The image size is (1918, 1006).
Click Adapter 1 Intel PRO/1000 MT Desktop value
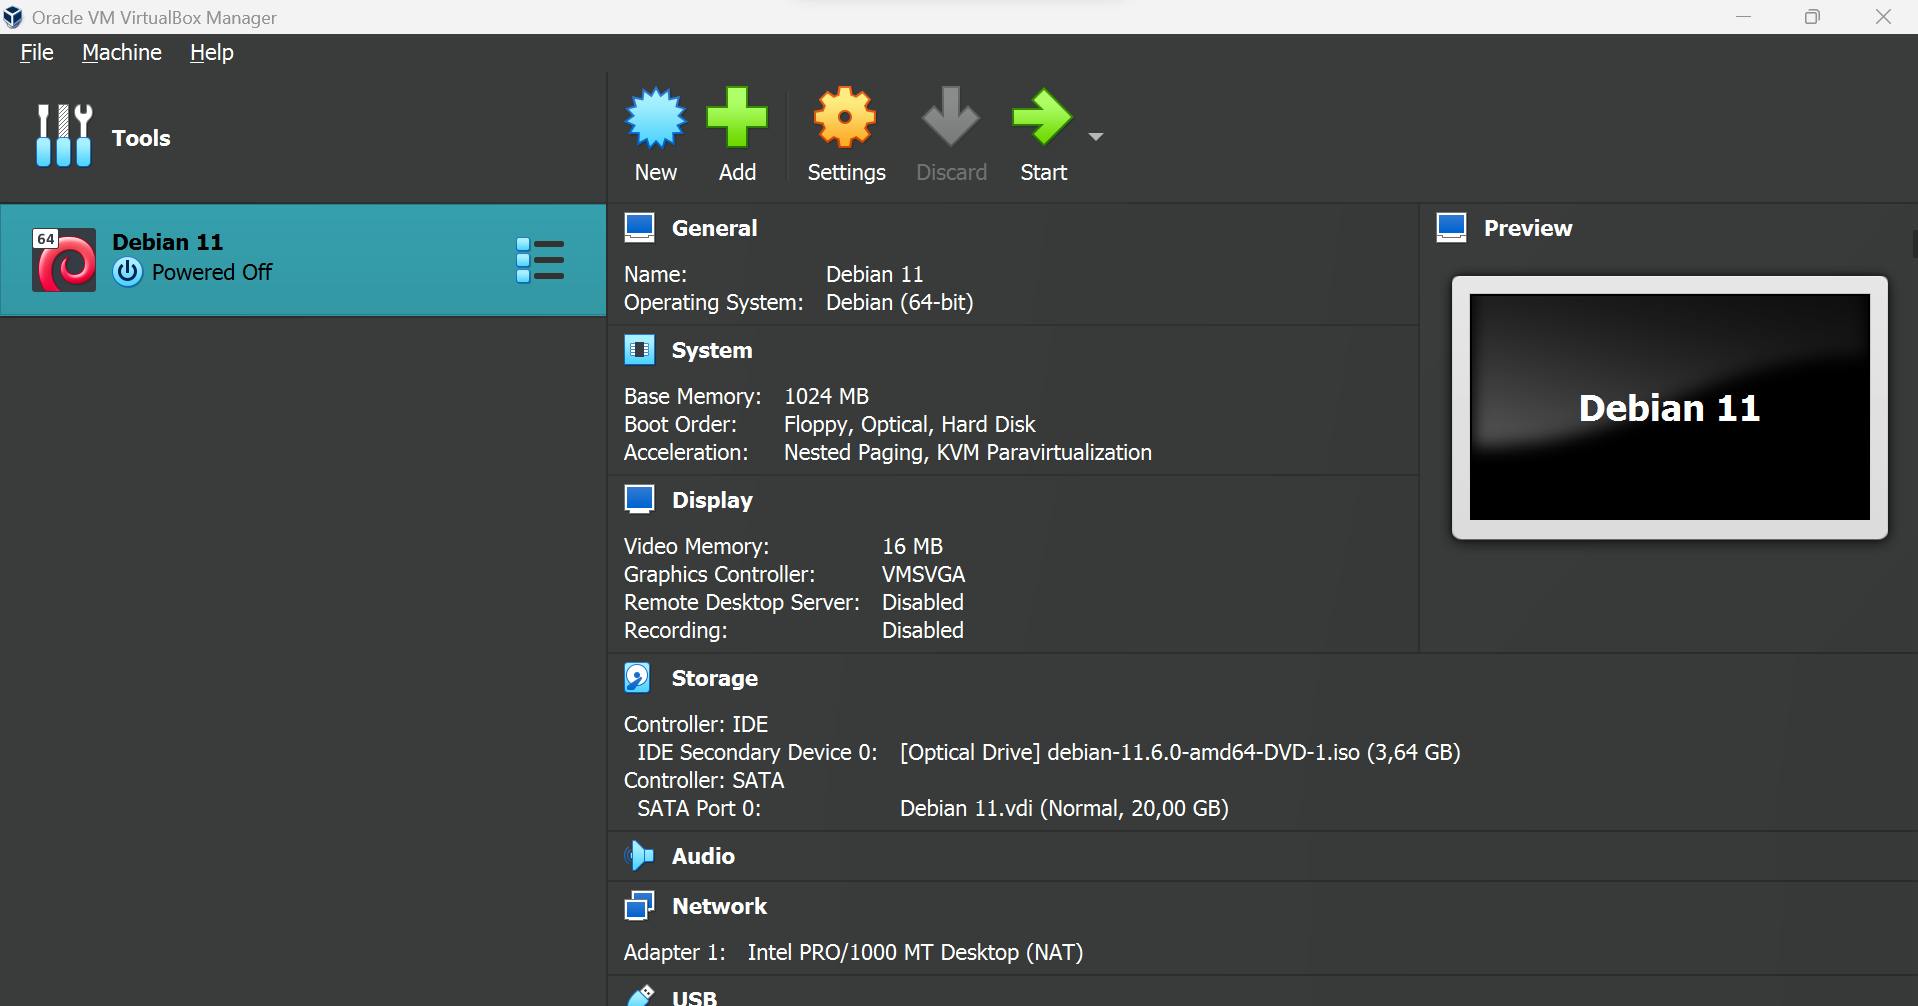915,952
